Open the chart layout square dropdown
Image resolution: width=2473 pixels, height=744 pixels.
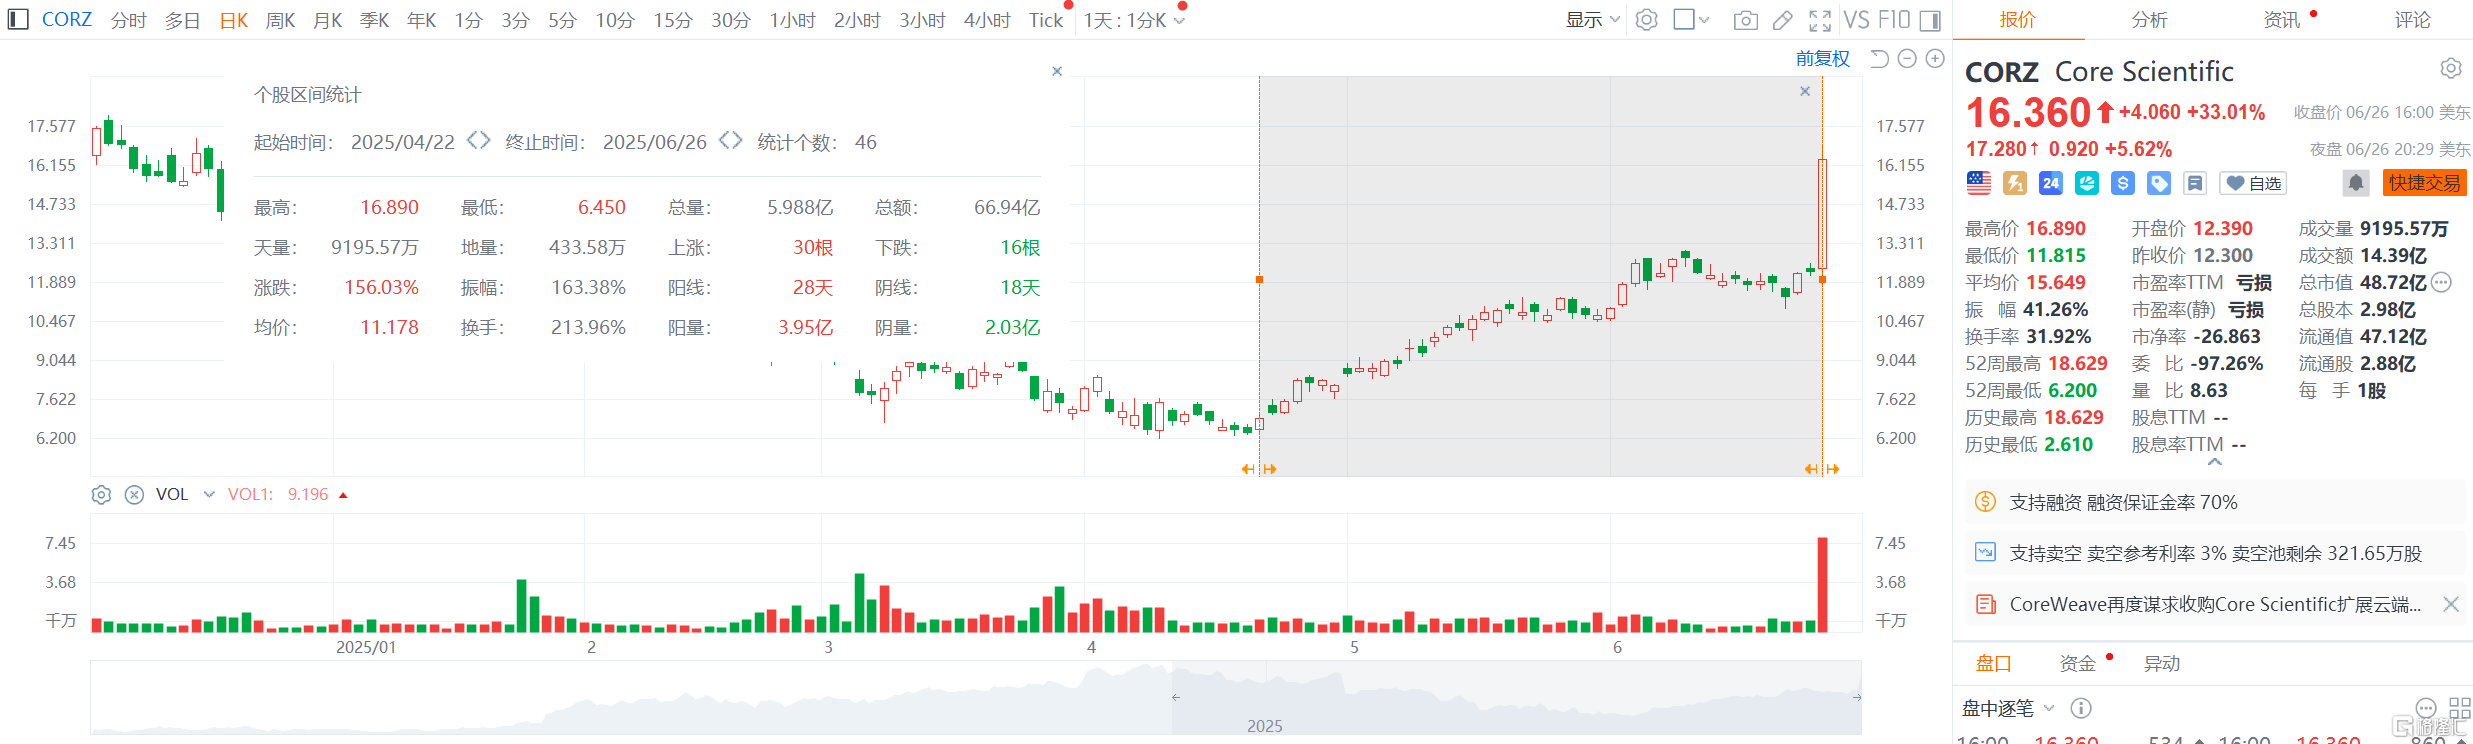coord(1692,20)
